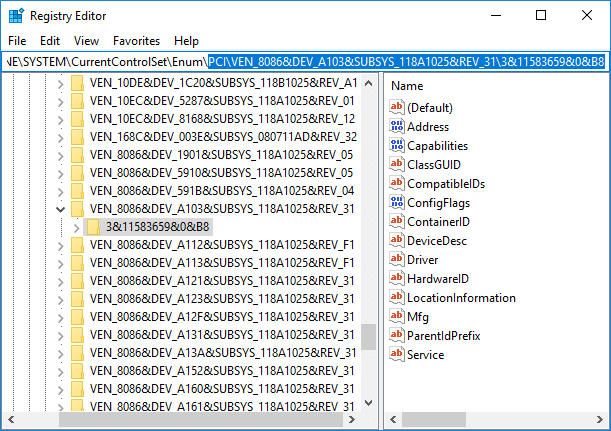Expand VEN_10EC&DEV_5287 key chevron
Screen dimensions: 611x431
[x=60, y=102]
